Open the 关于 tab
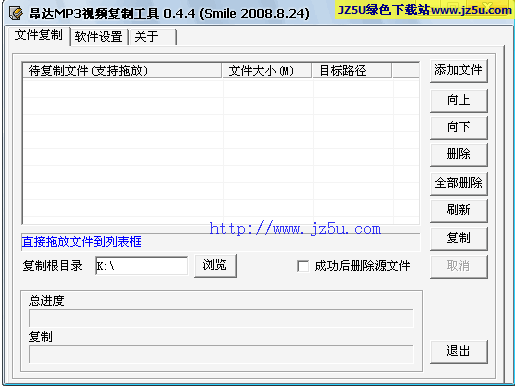This screenshot has height=387, width=515. 153,37
